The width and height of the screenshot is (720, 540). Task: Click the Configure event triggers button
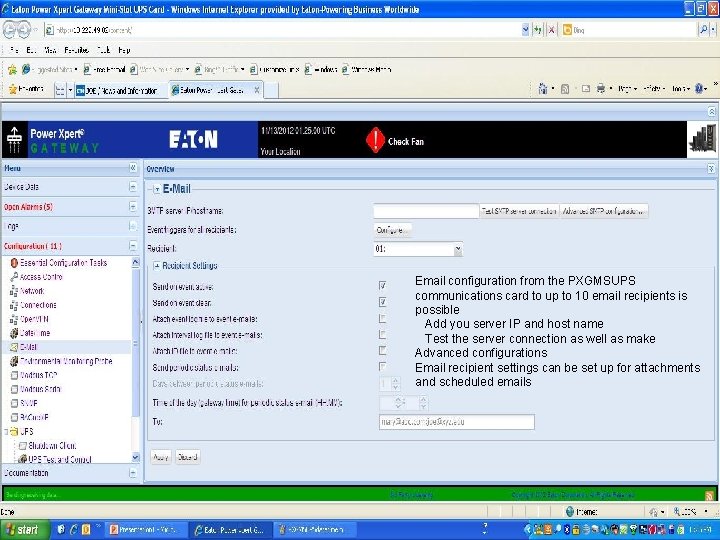(x=393, y=230)
